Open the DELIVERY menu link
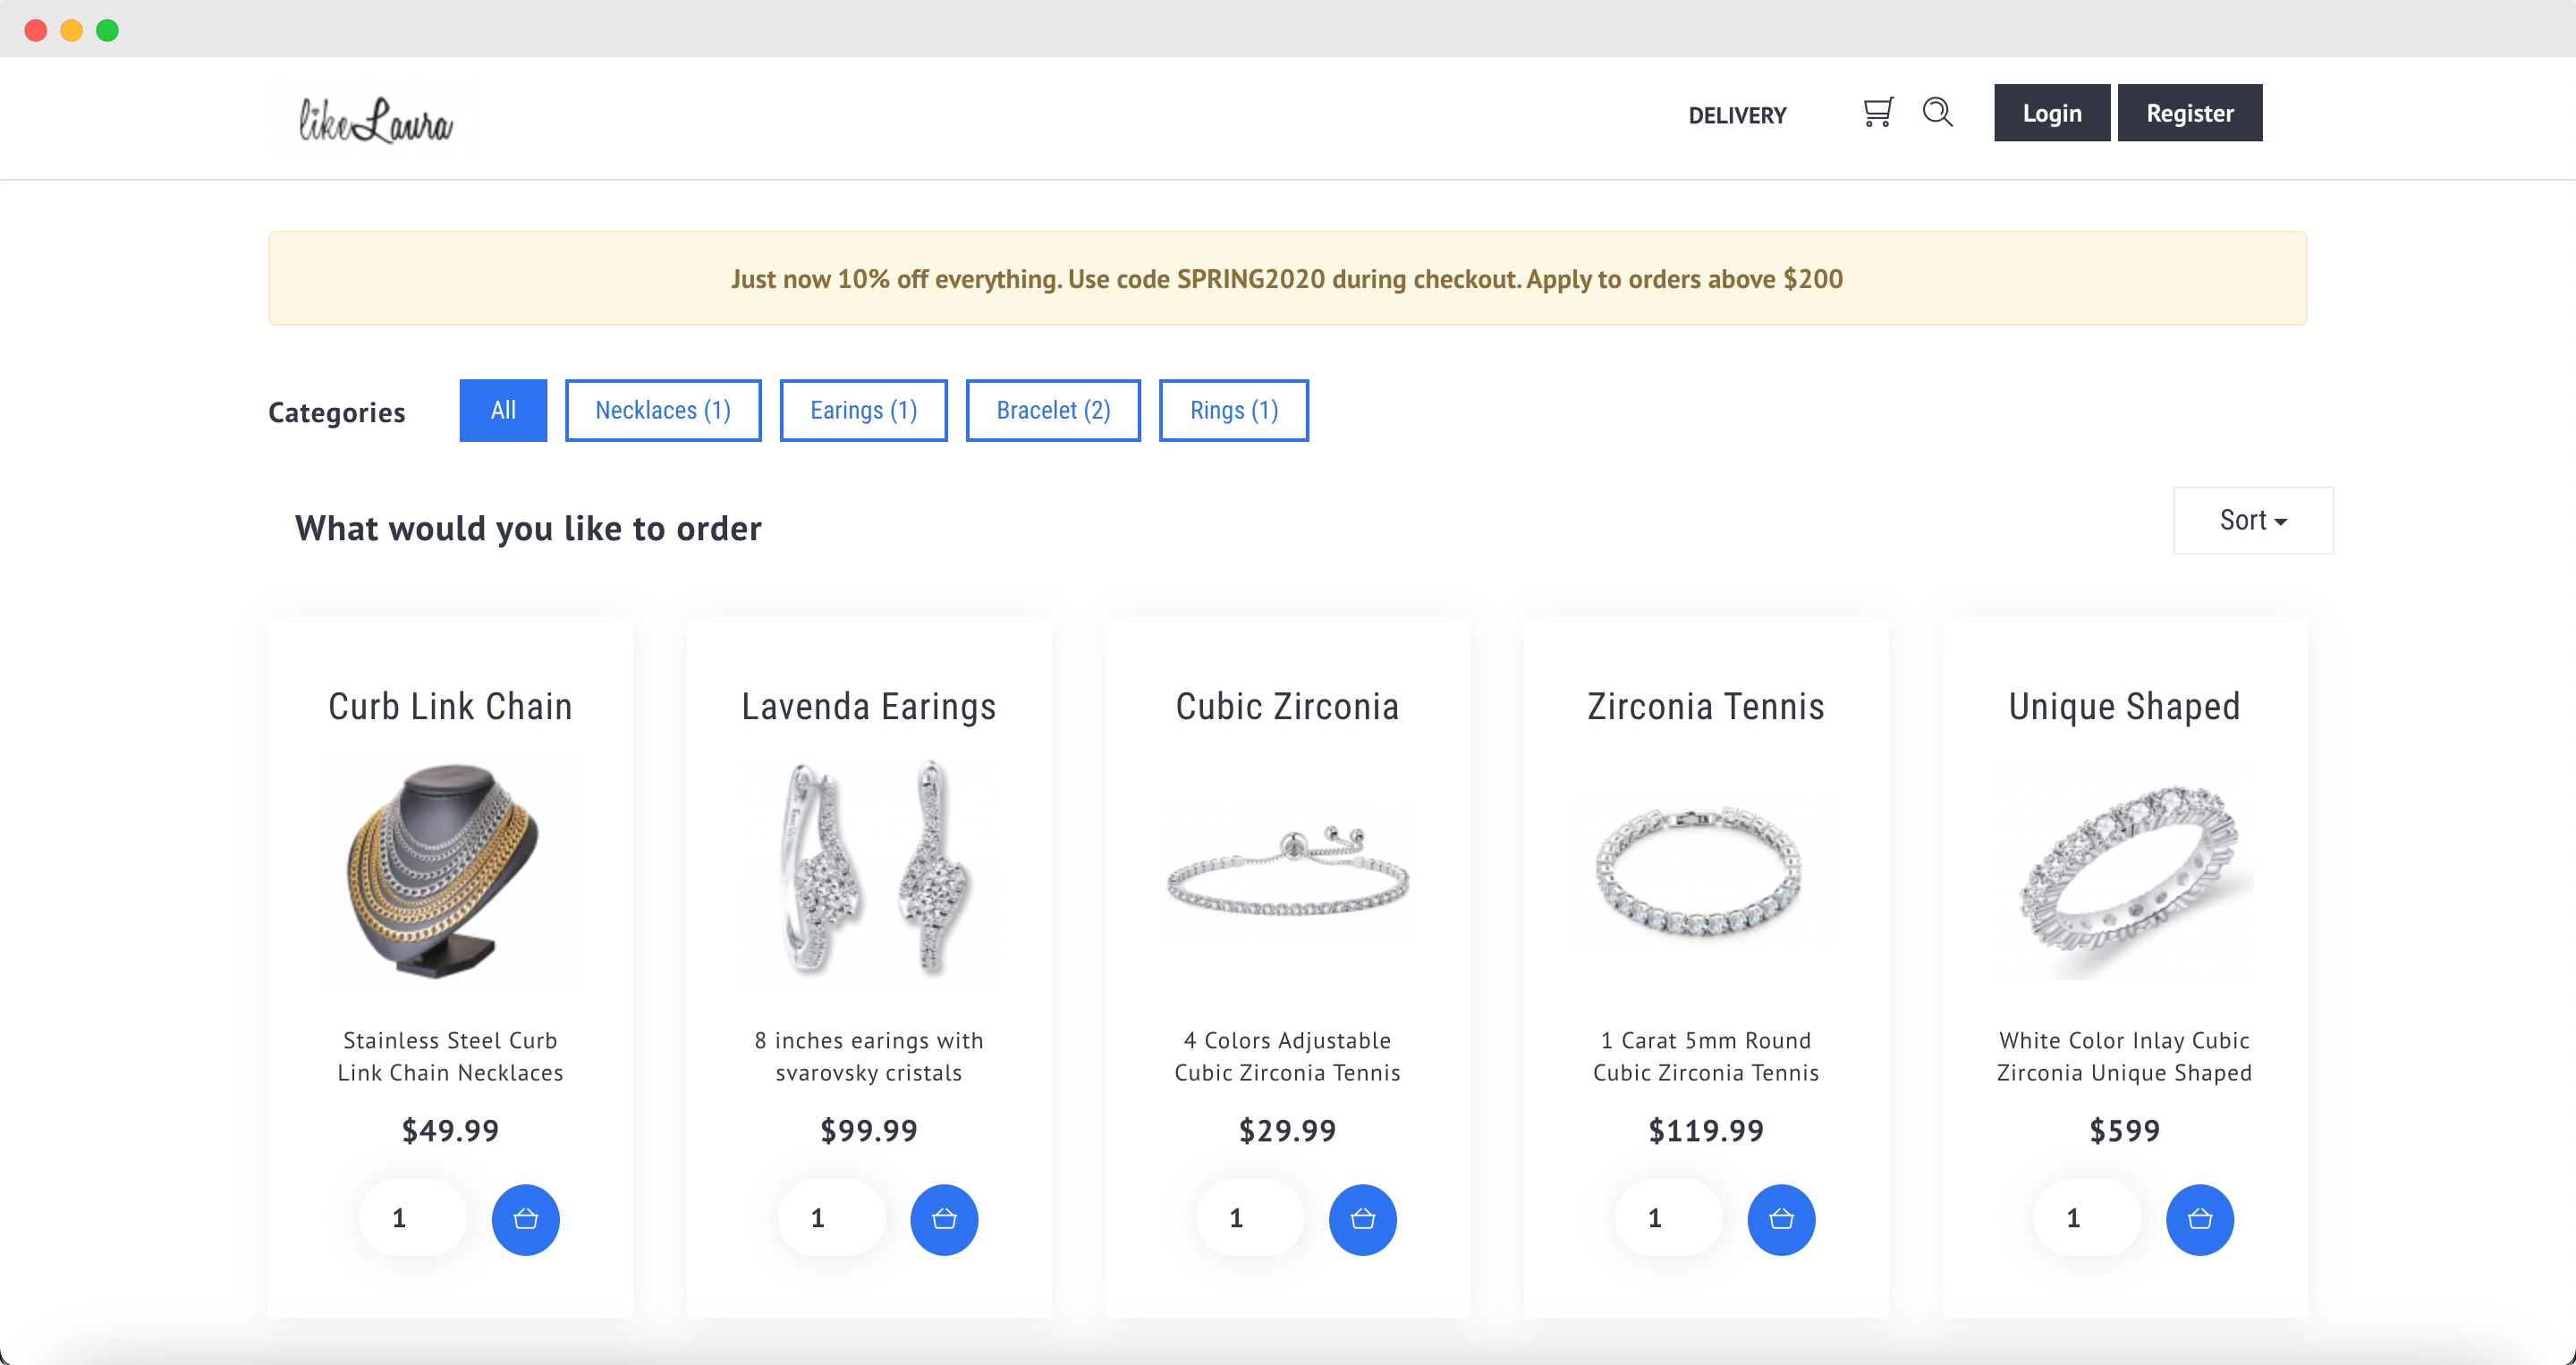Viewport: 2576px width, 1365px height. pos(1737,115)
